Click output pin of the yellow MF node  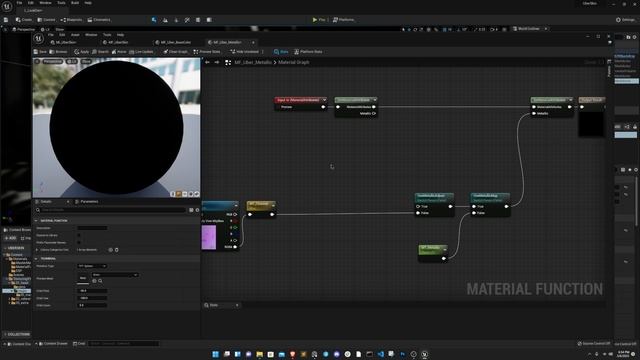click(x=272, y=214)
